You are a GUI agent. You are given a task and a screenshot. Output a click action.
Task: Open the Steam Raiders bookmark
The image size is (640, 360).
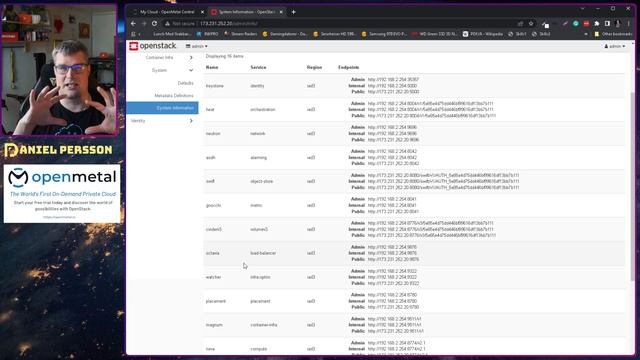click(x=241, y=34)
